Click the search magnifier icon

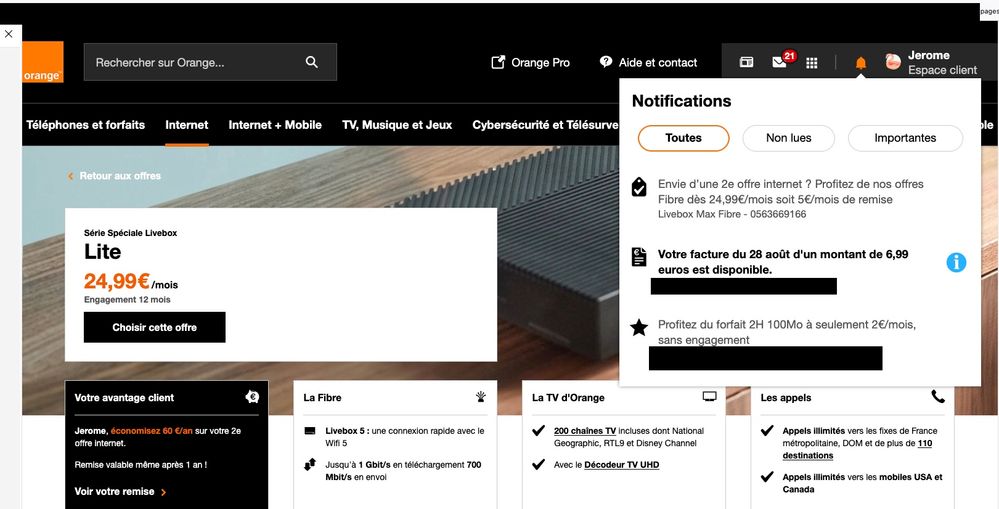point(312,62)
